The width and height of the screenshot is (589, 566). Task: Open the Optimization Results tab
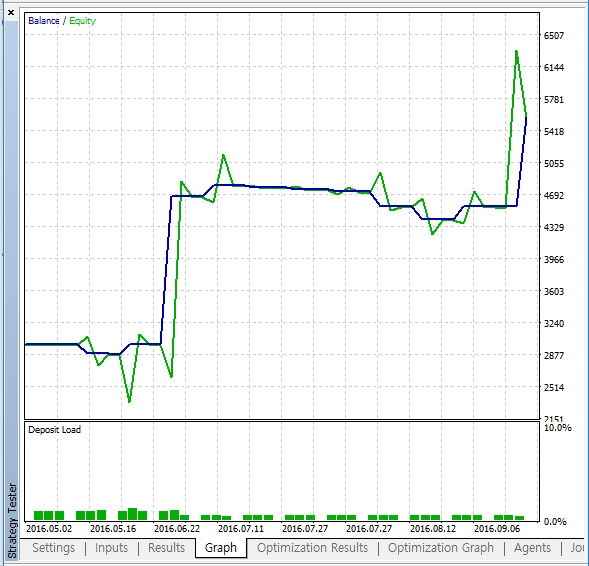pos(312,548)
